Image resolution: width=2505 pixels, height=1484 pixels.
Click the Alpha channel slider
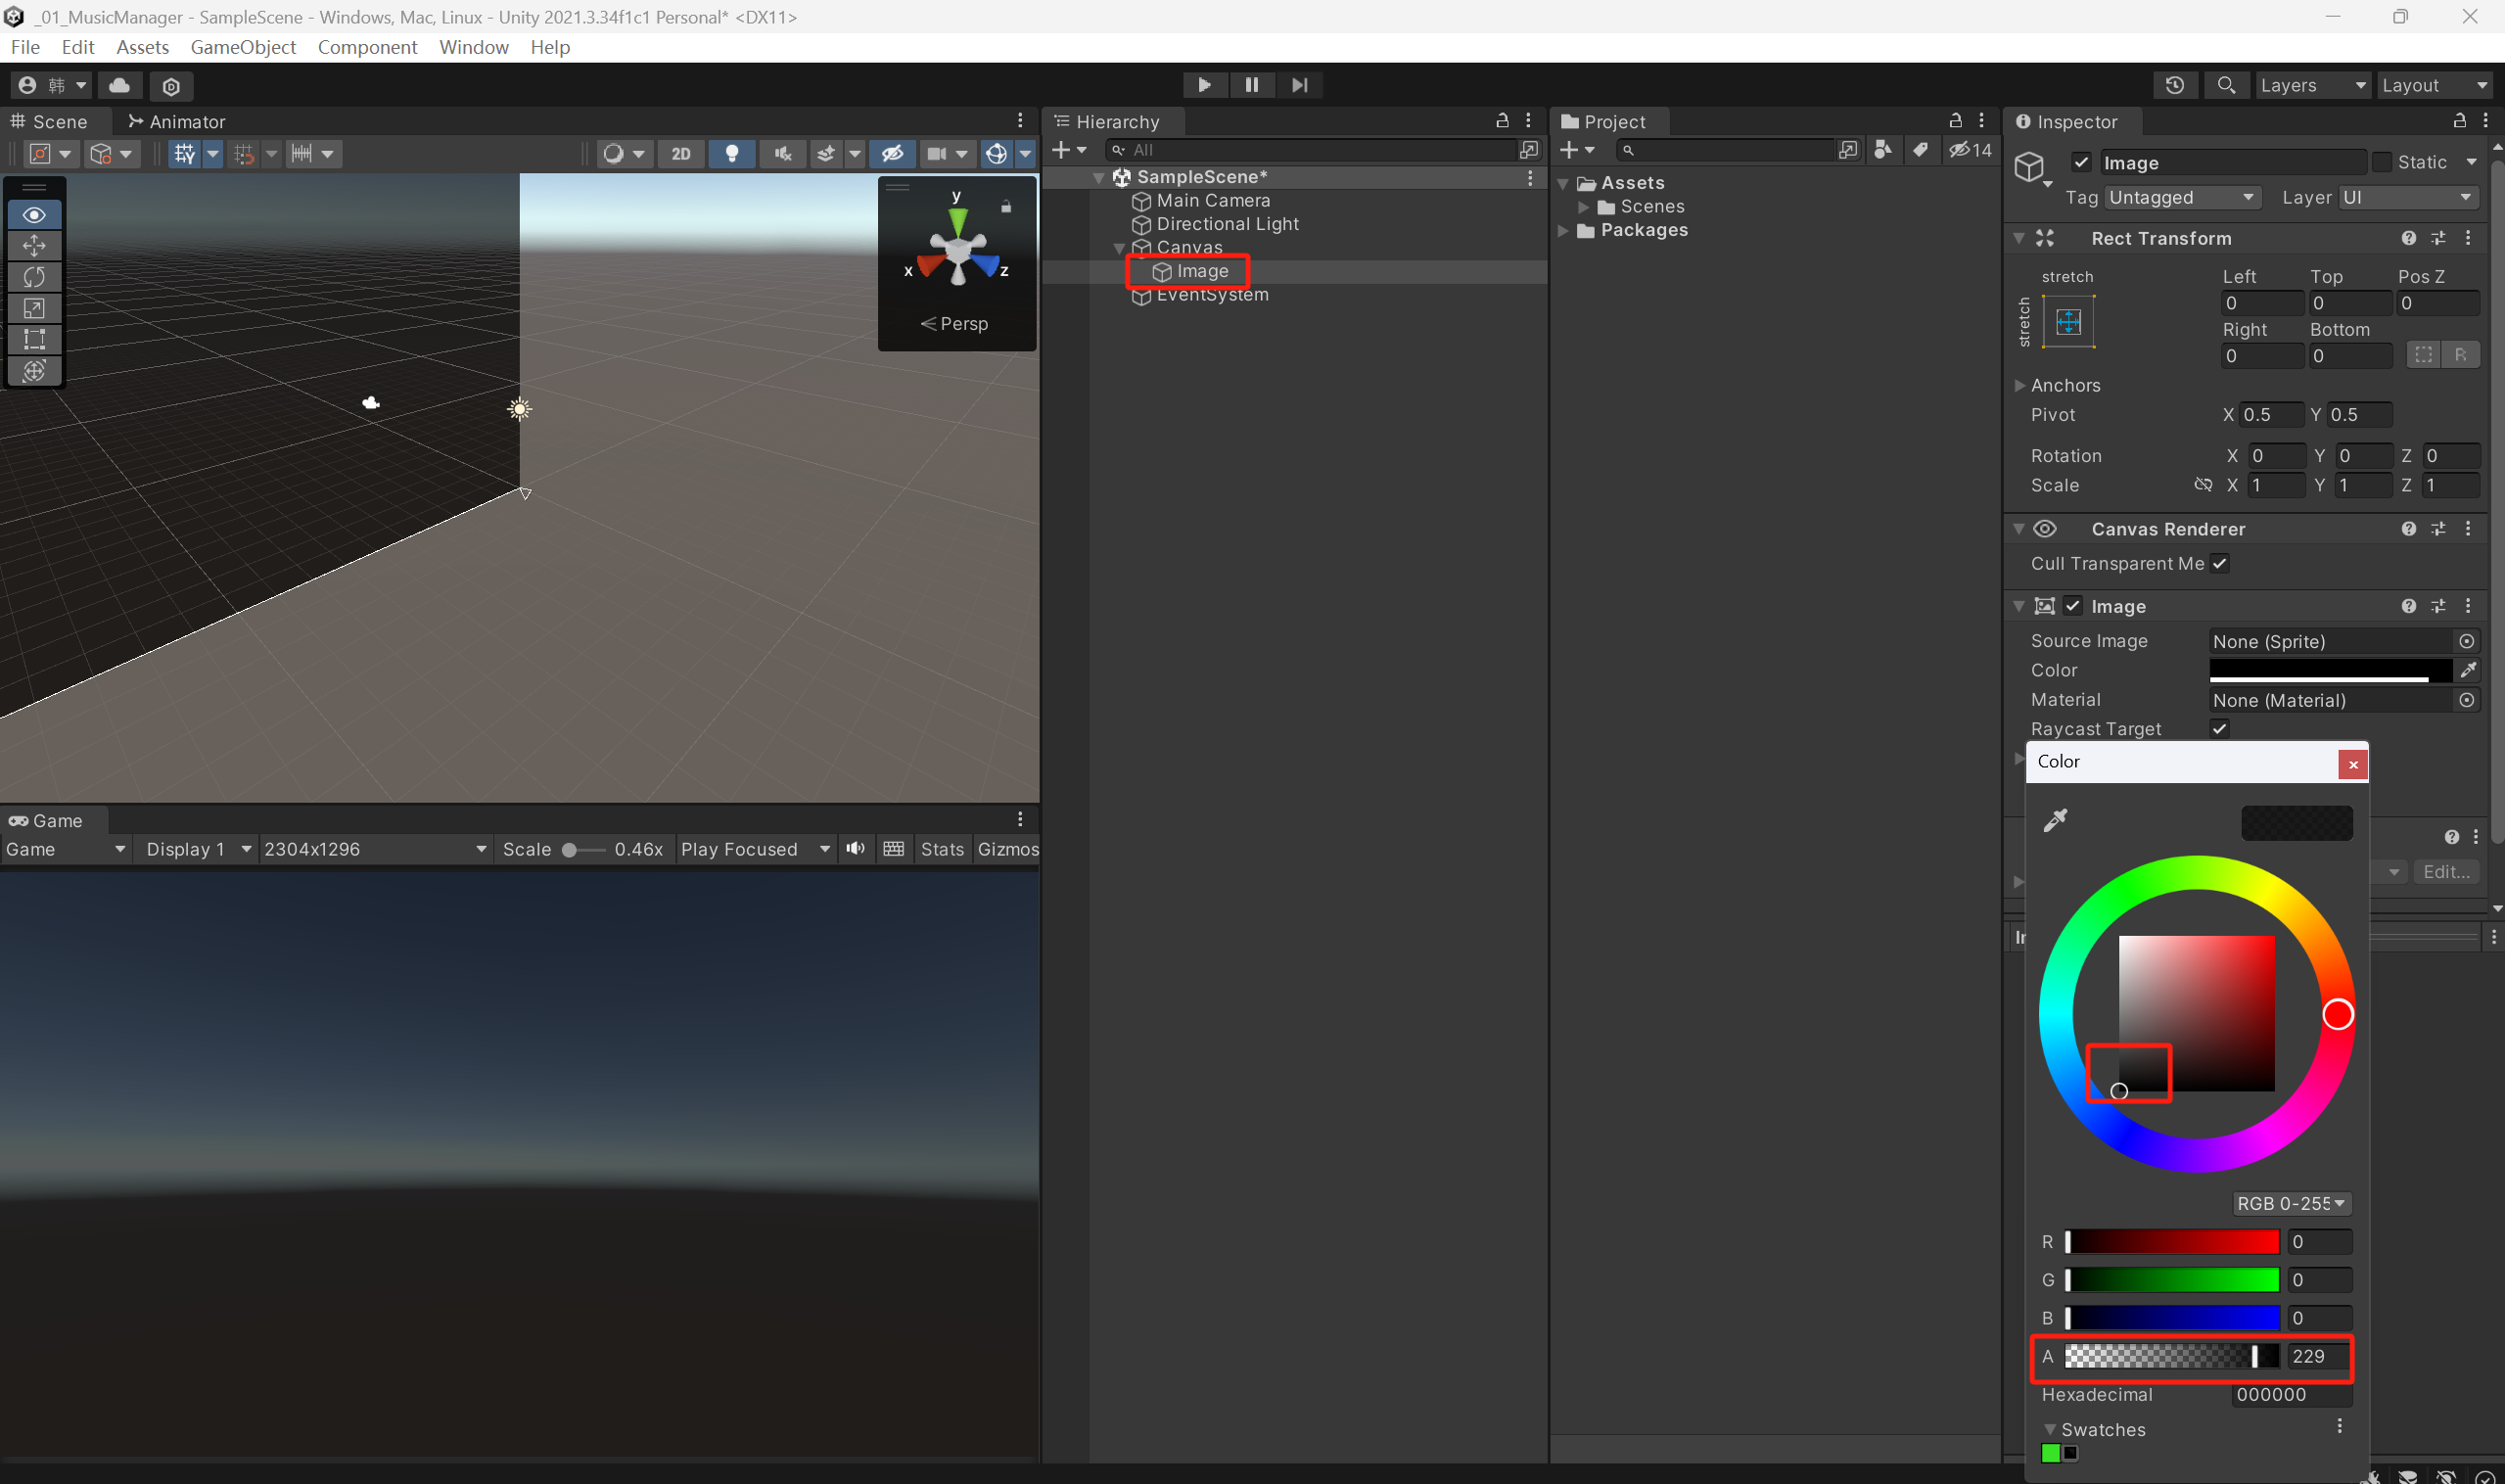[2171, 1356]
